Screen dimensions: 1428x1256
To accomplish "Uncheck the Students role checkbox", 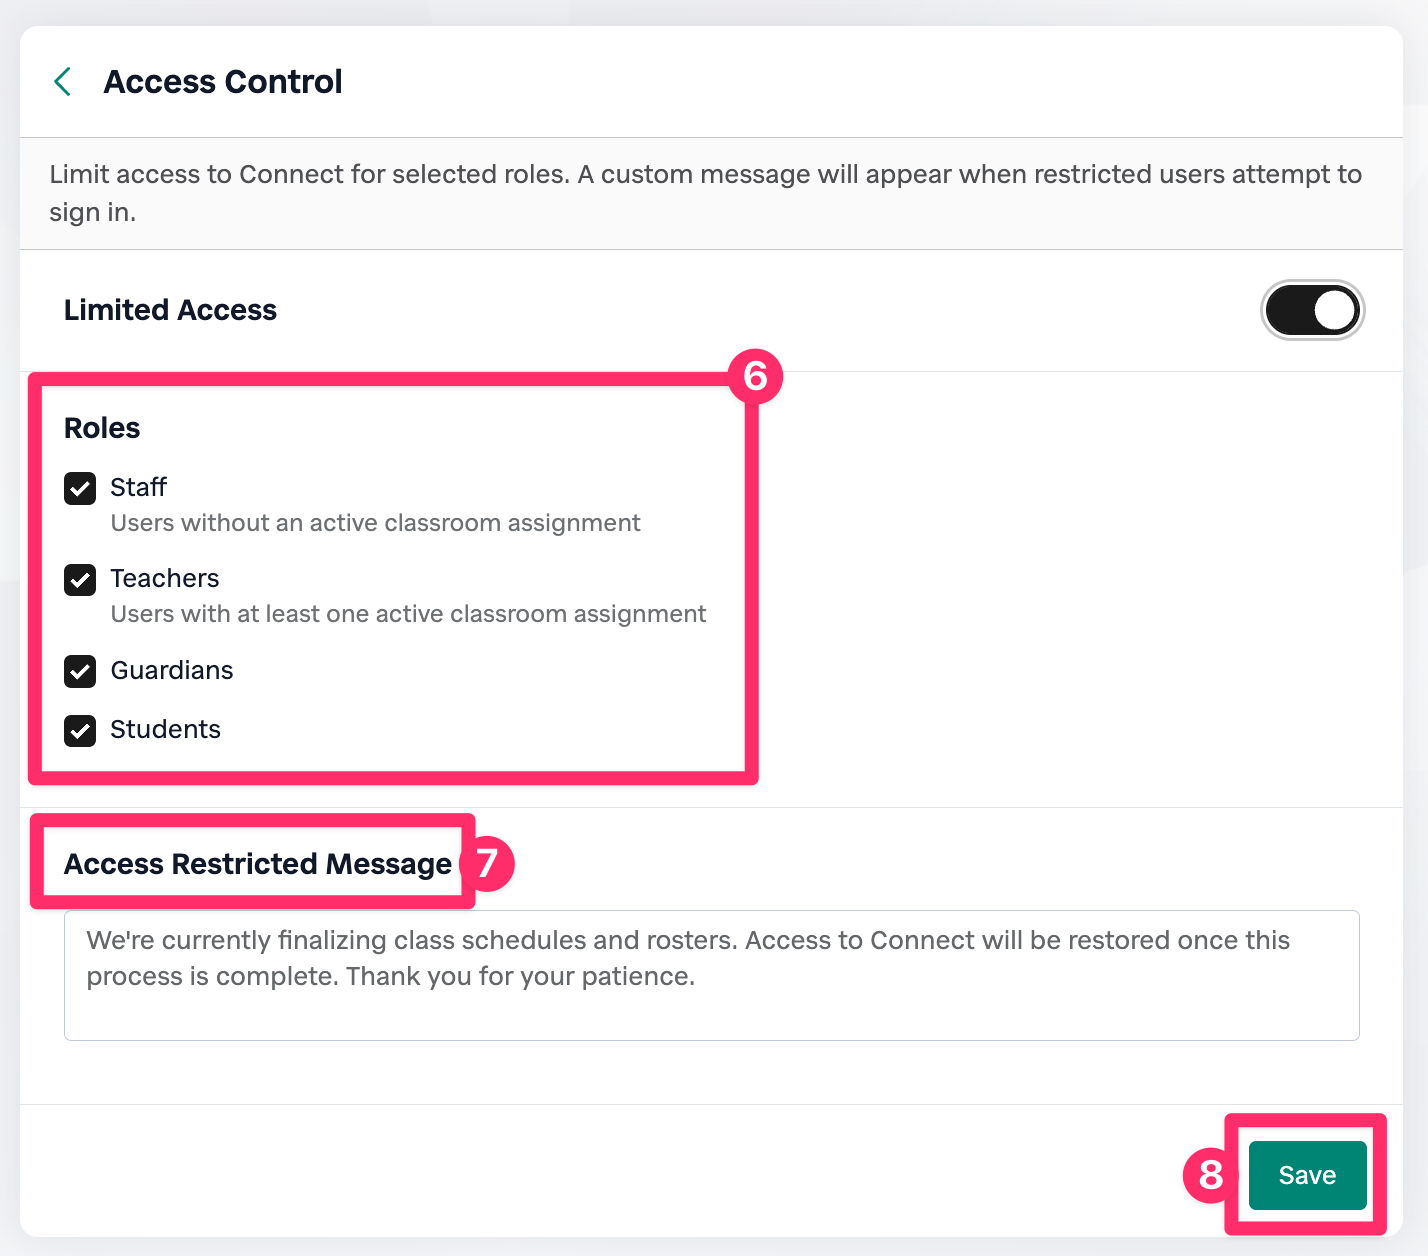I will [x=80, y=730].
